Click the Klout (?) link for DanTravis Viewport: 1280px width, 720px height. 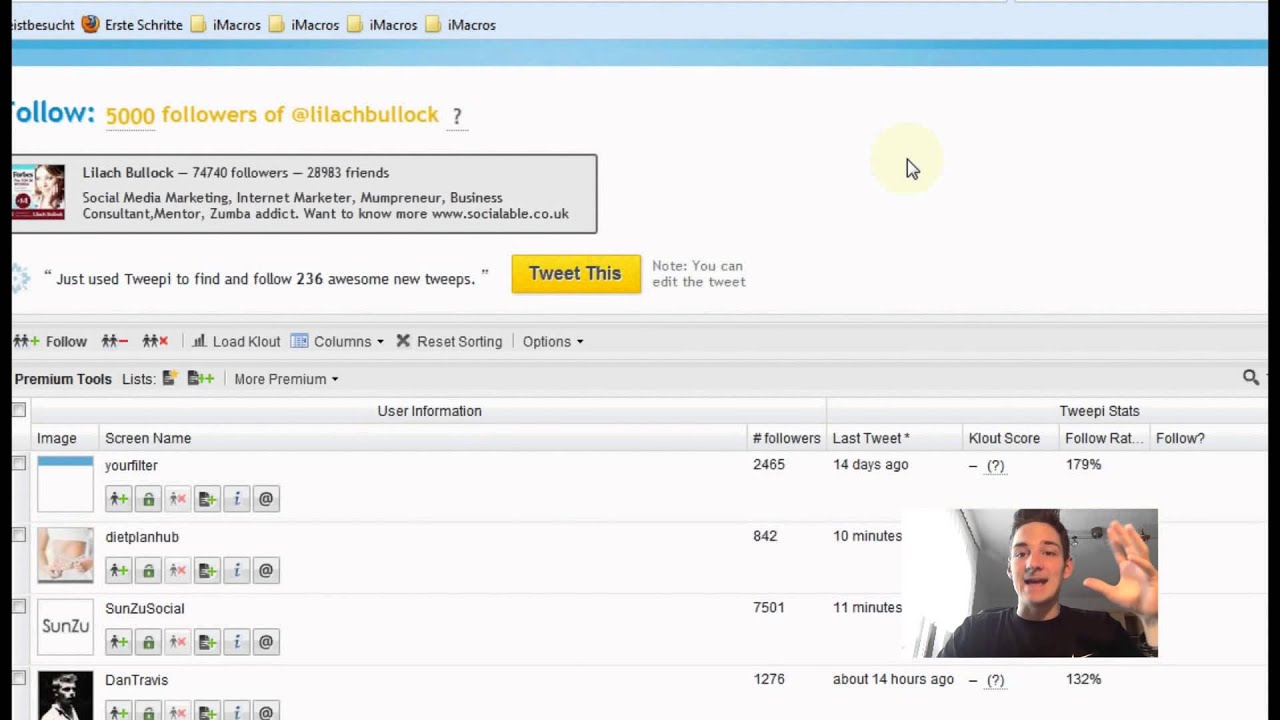(x=995, y=680)
